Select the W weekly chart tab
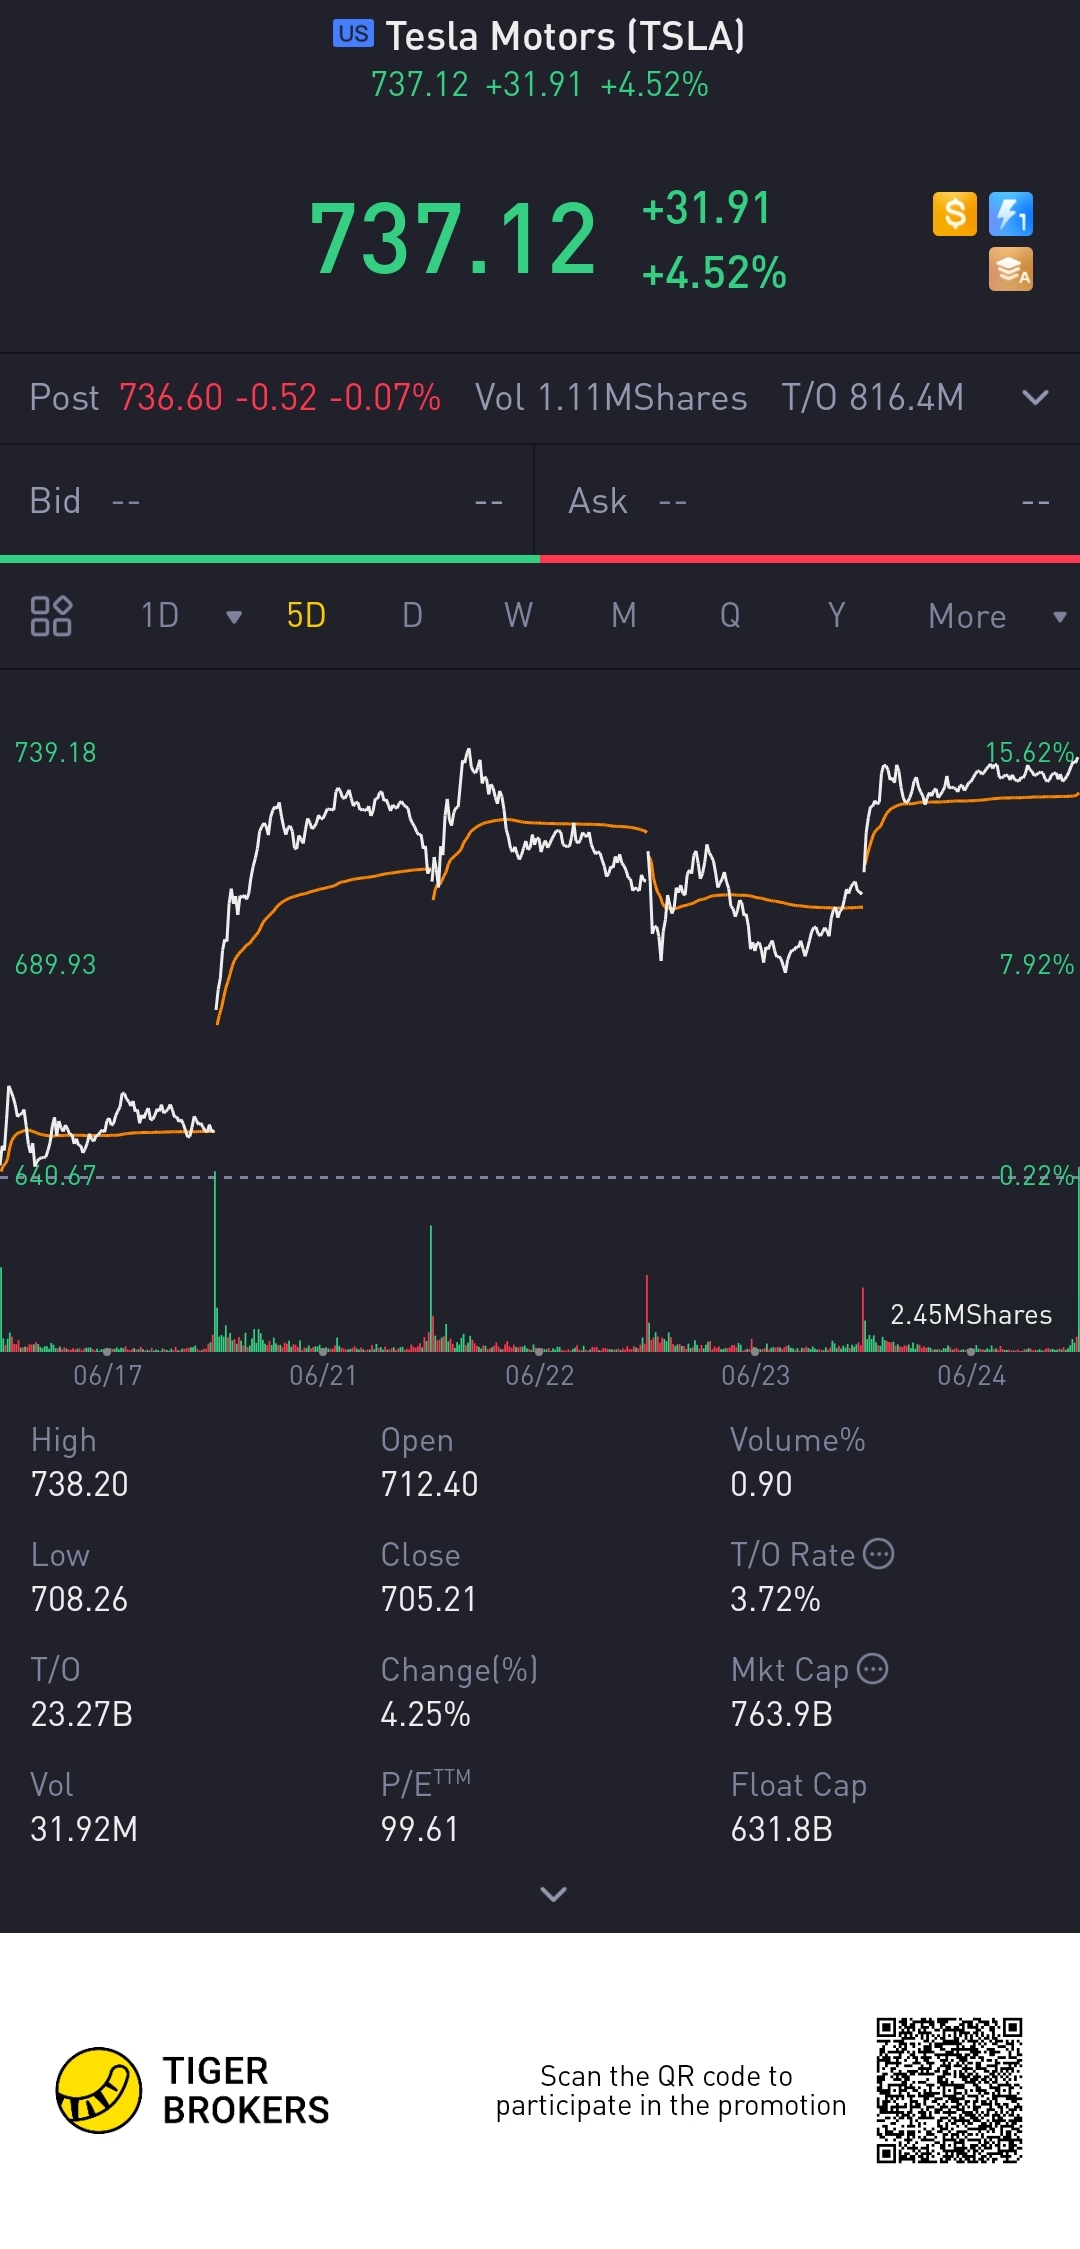 [x=518, y=615]
